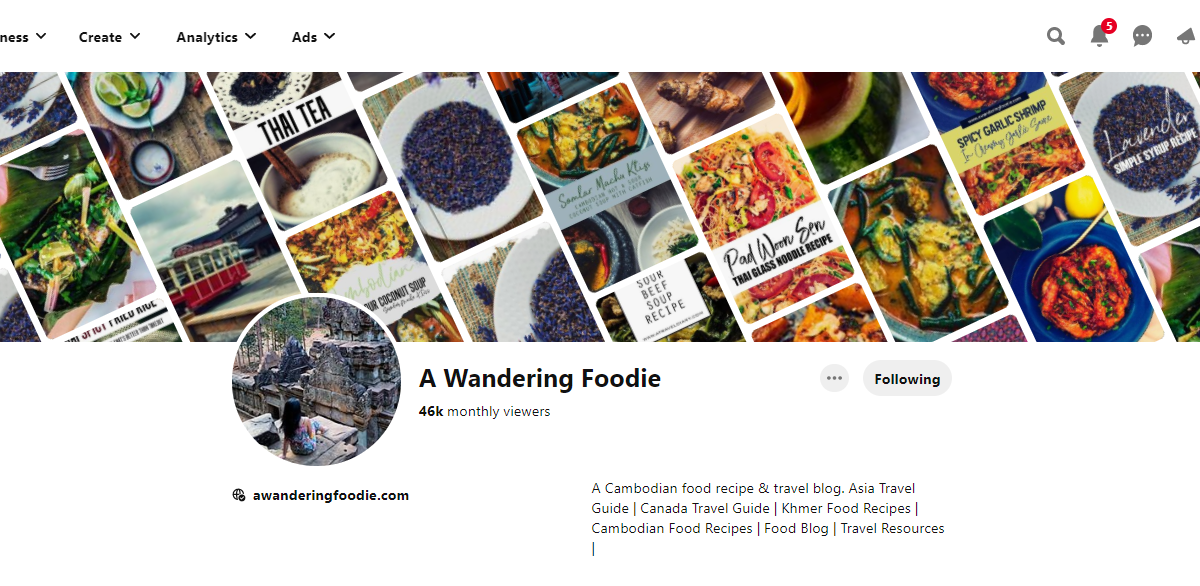
Task: Open the Lavender Simple Syrup pin
Action: (1135, 150)
